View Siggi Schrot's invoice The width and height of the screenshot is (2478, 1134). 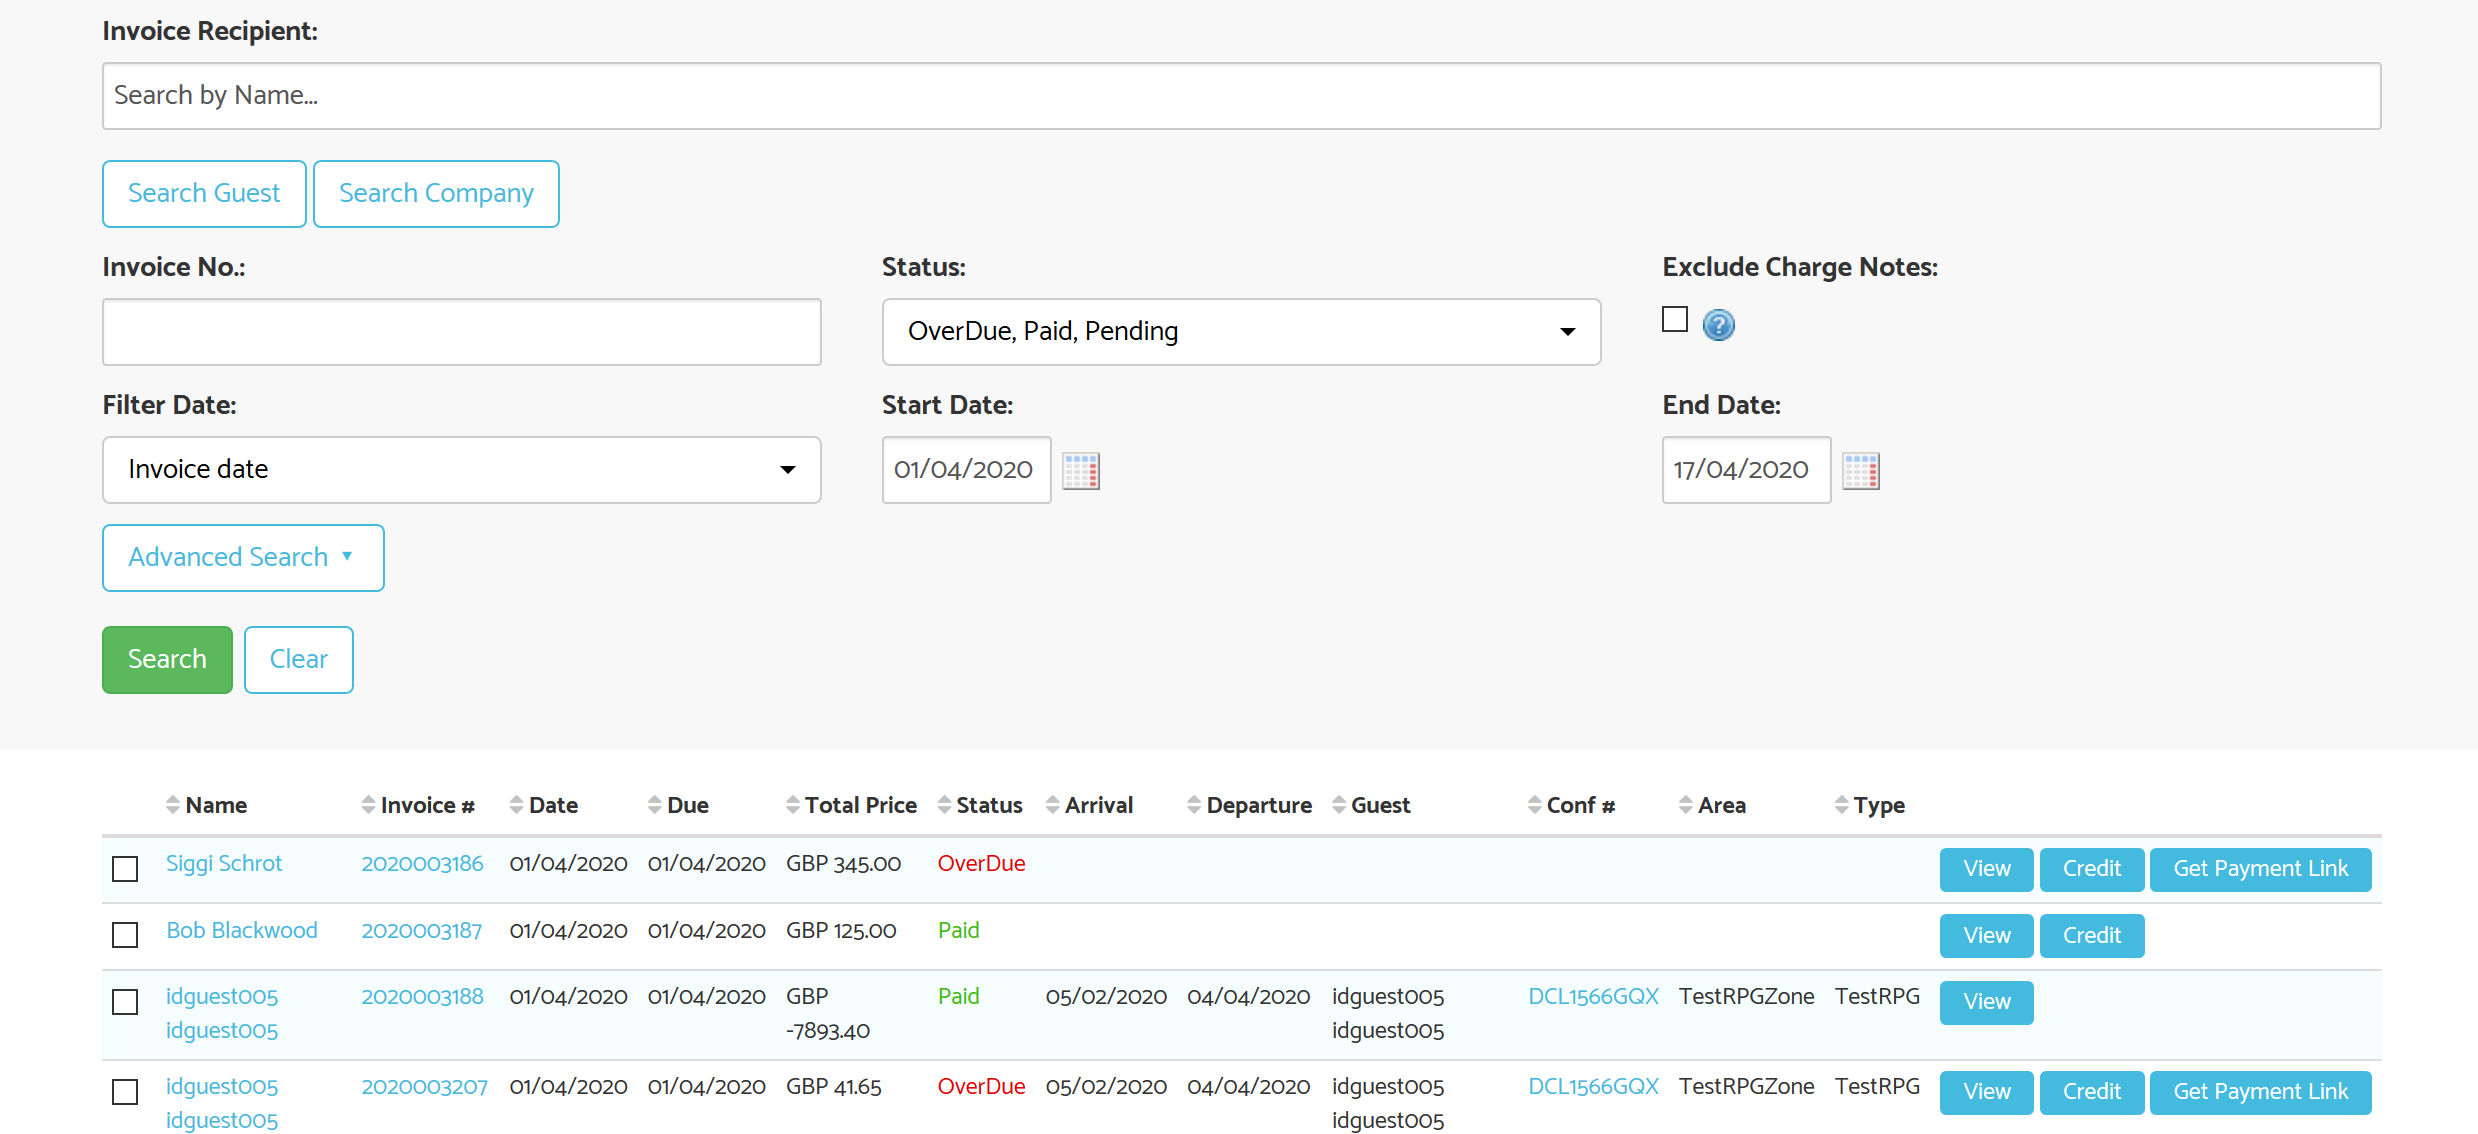(1986, 869)
